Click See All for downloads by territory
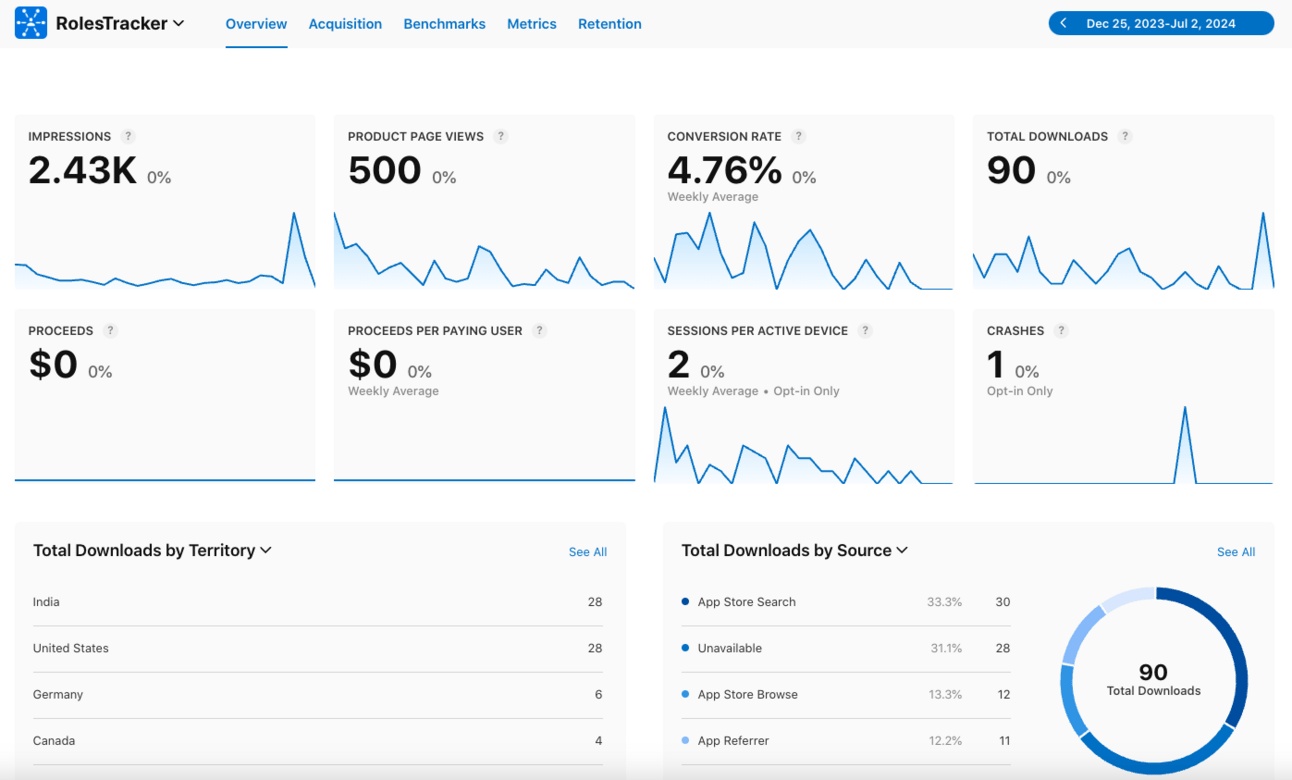 [x=588, y=552]
